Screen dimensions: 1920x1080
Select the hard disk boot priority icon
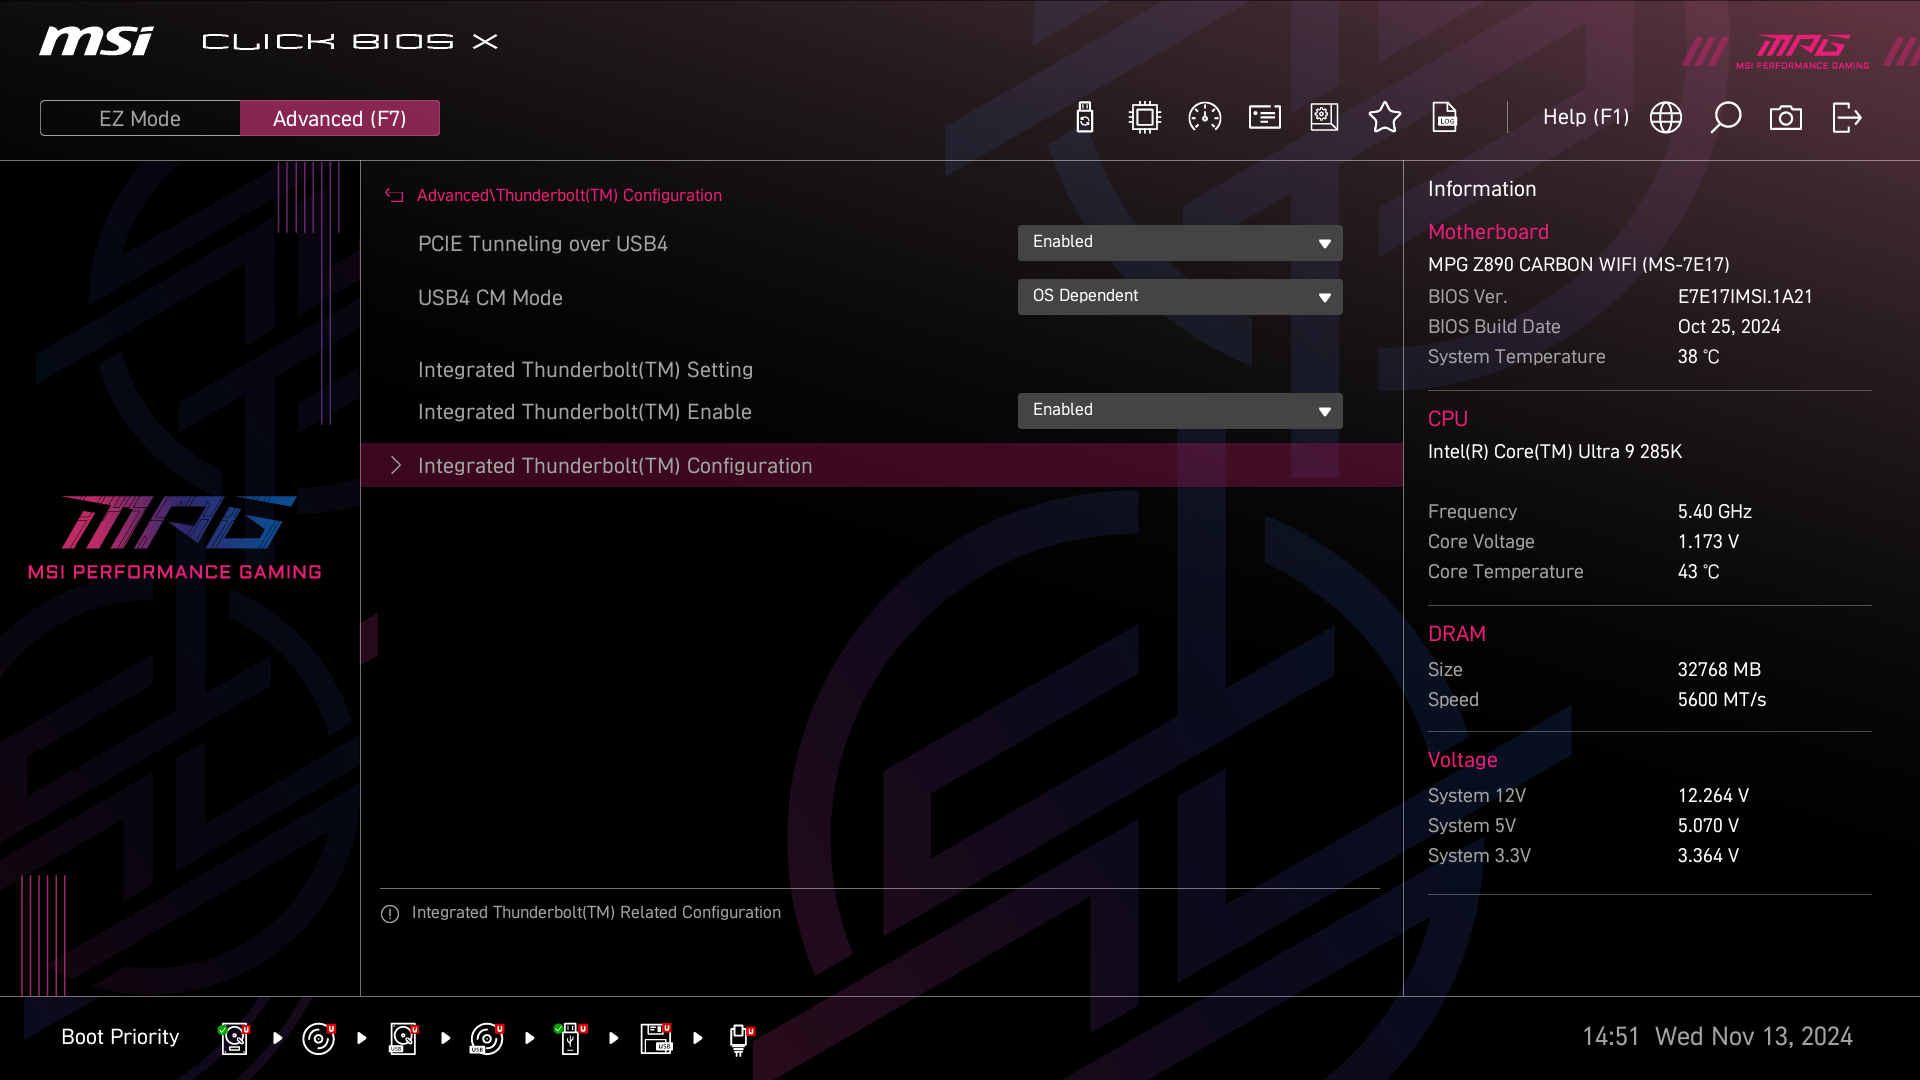(234, 1038)
